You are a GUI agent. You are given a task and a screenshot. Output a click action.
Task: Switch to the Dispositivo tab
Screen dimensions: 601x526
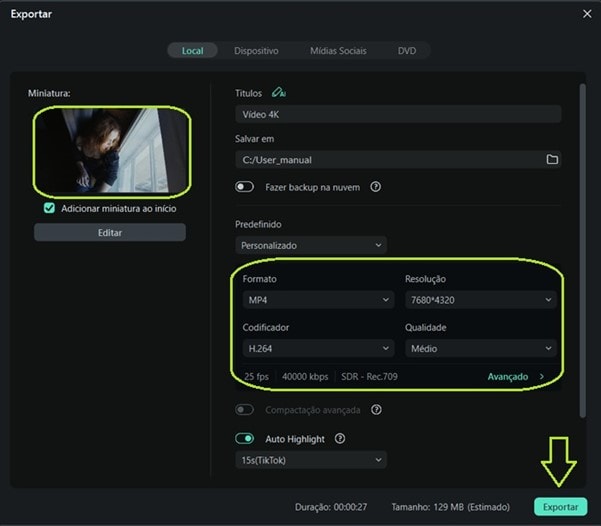[256, 51]
